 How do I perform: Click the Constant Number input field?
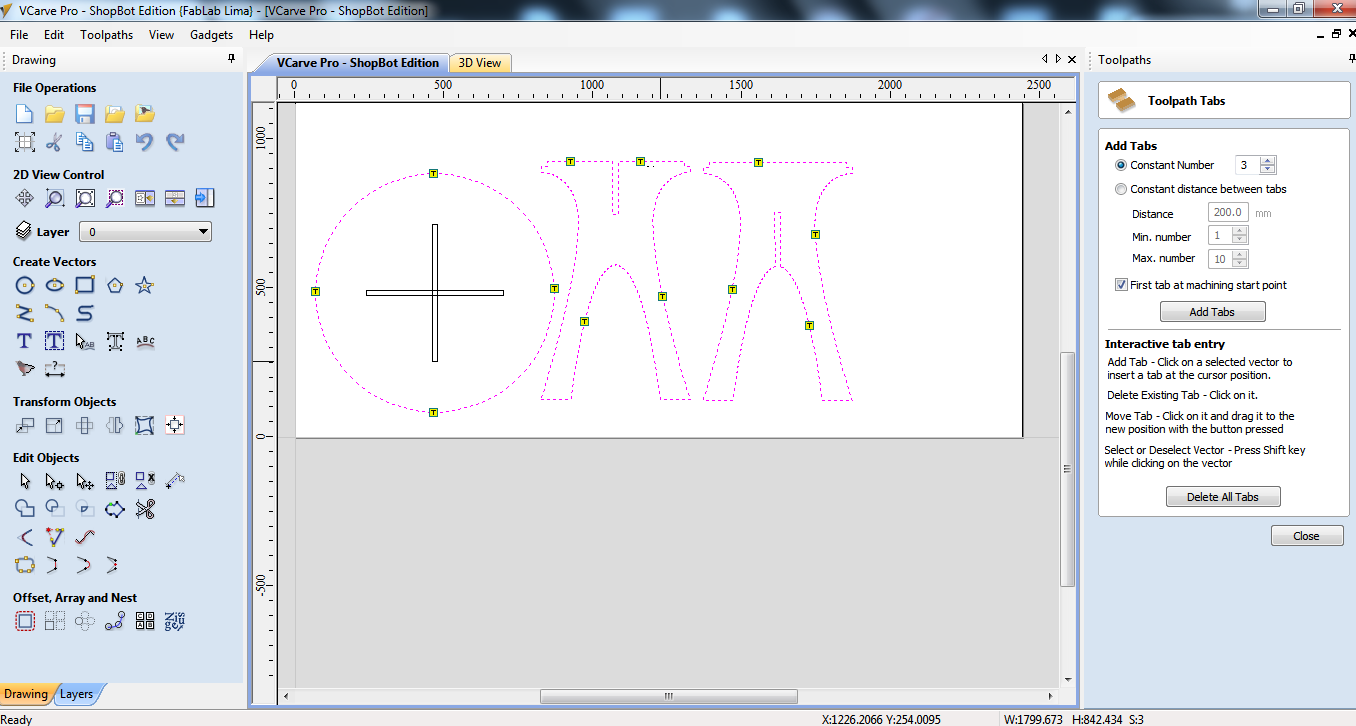click(1247, 166)
